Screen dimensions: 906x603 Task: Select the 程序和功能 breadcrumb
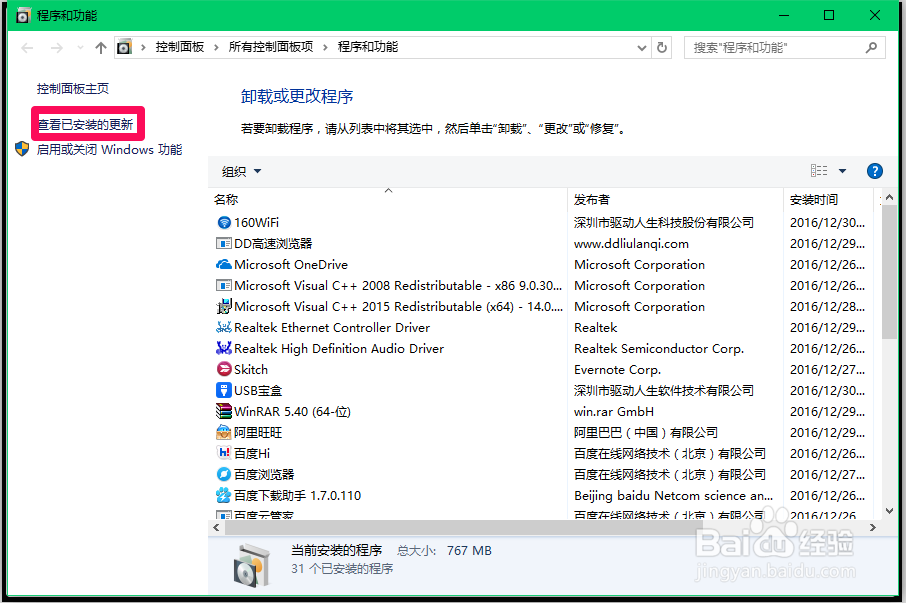[x=367, y=47]
